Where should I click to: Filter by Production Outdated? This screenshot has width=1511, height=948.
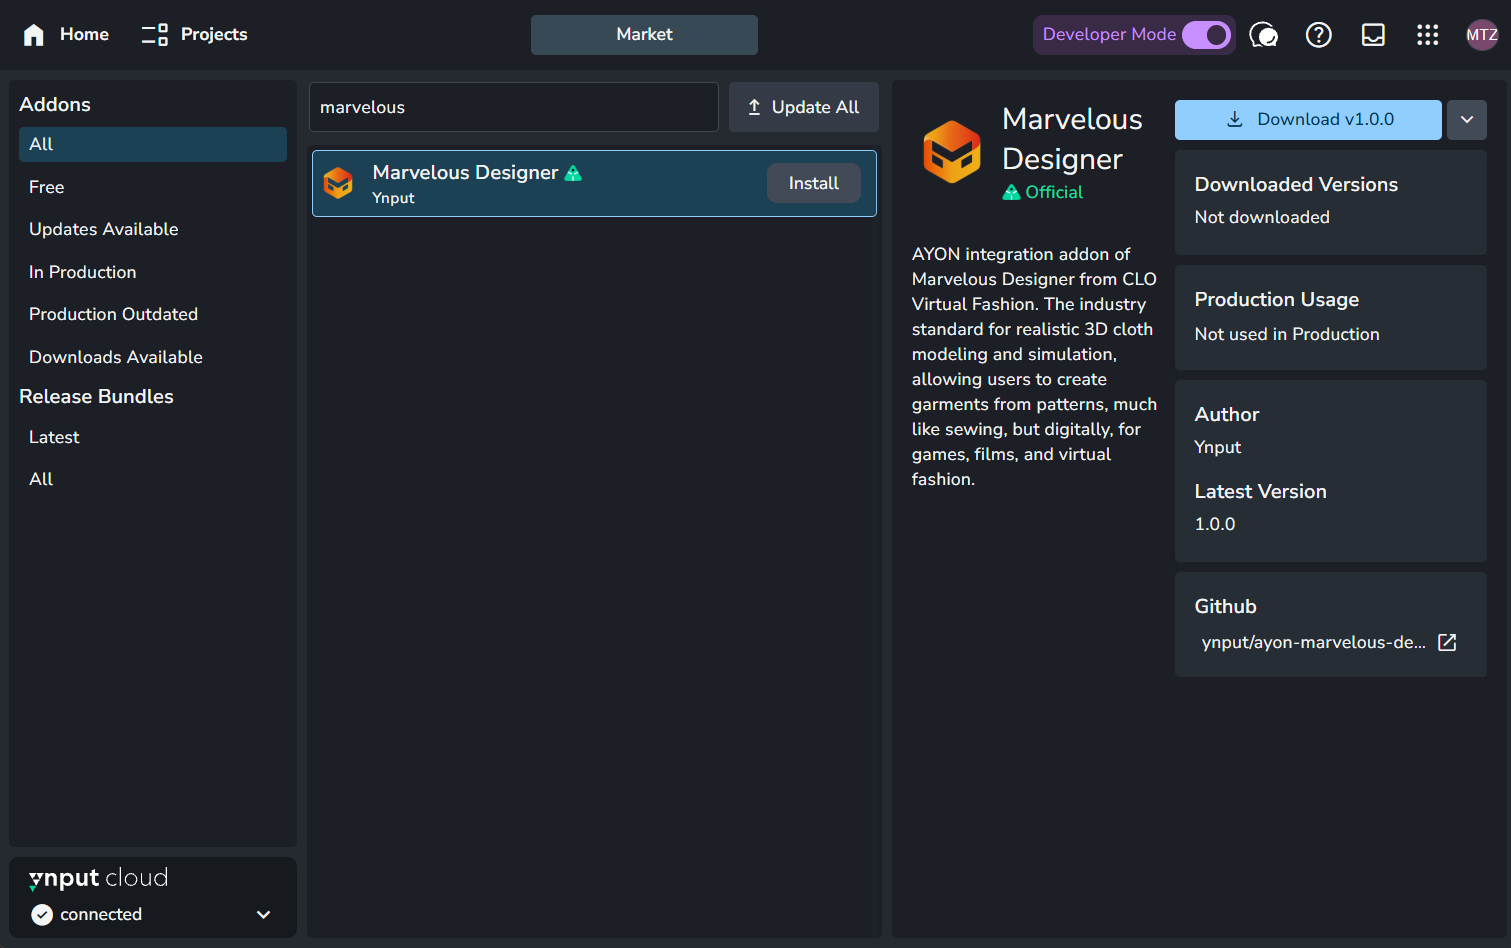[x=153, y=314]
